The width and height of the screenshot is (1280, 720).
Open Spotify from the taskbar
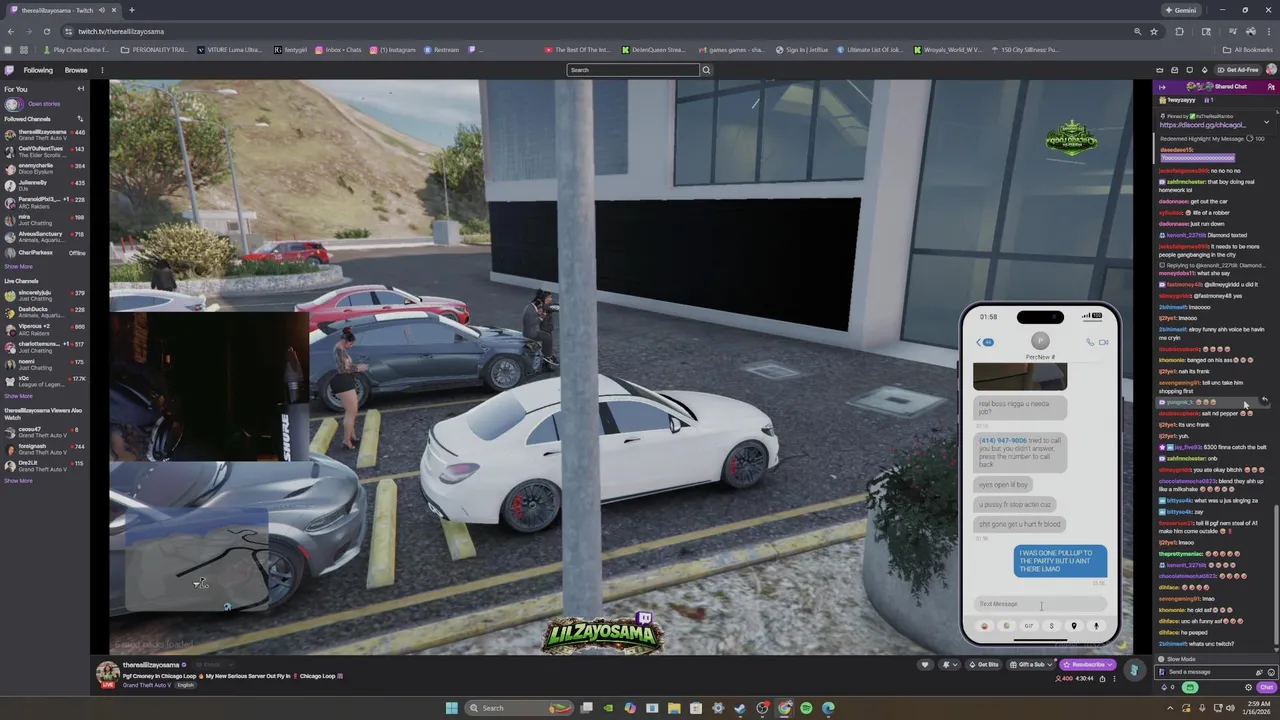[x=806, y=708]
